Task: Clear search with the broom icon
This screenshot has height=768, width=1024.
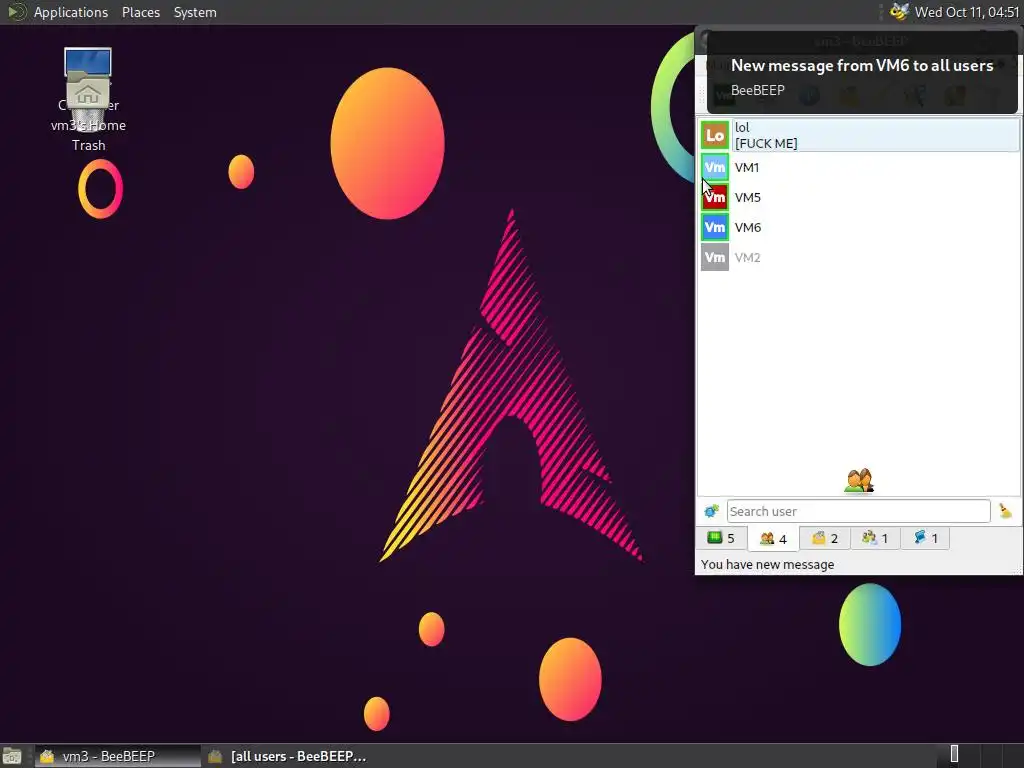Action: click(1005, 511)
